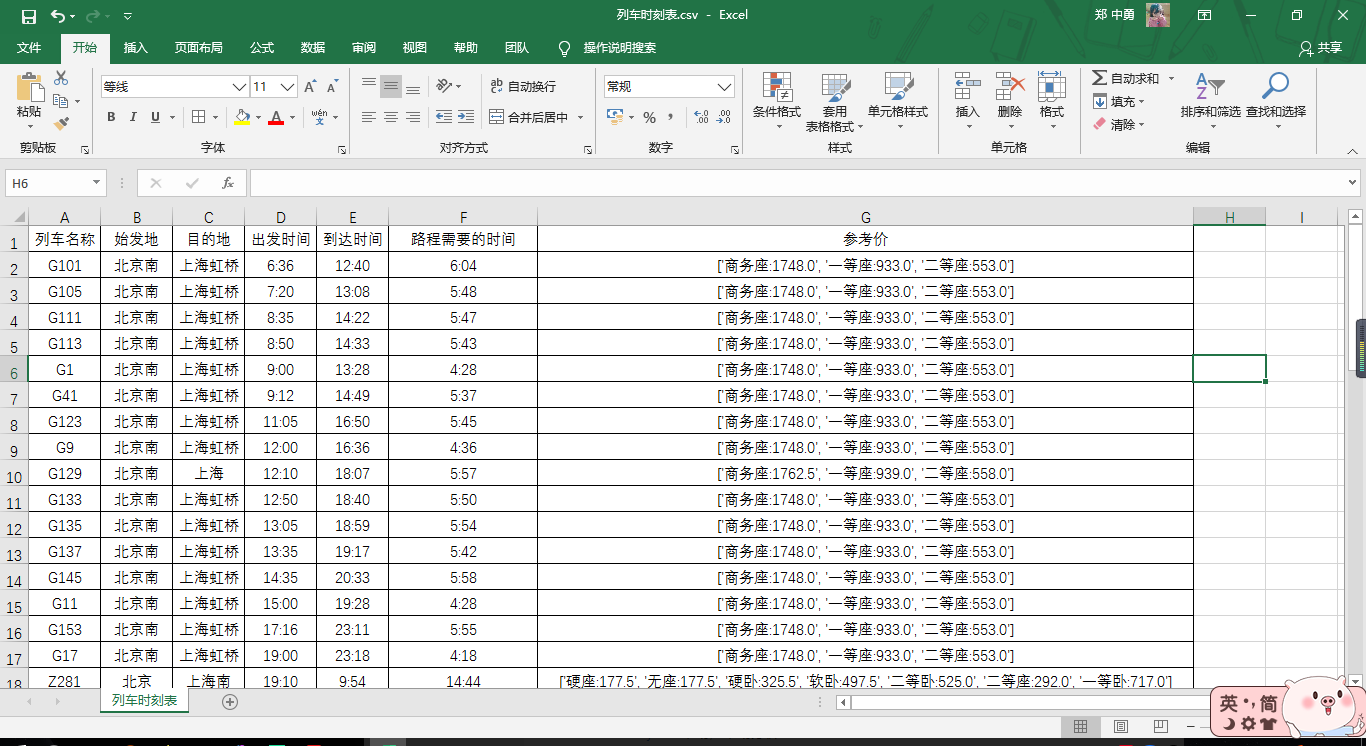Align text right
This screenshot has width=1366, height=746.
413,117
